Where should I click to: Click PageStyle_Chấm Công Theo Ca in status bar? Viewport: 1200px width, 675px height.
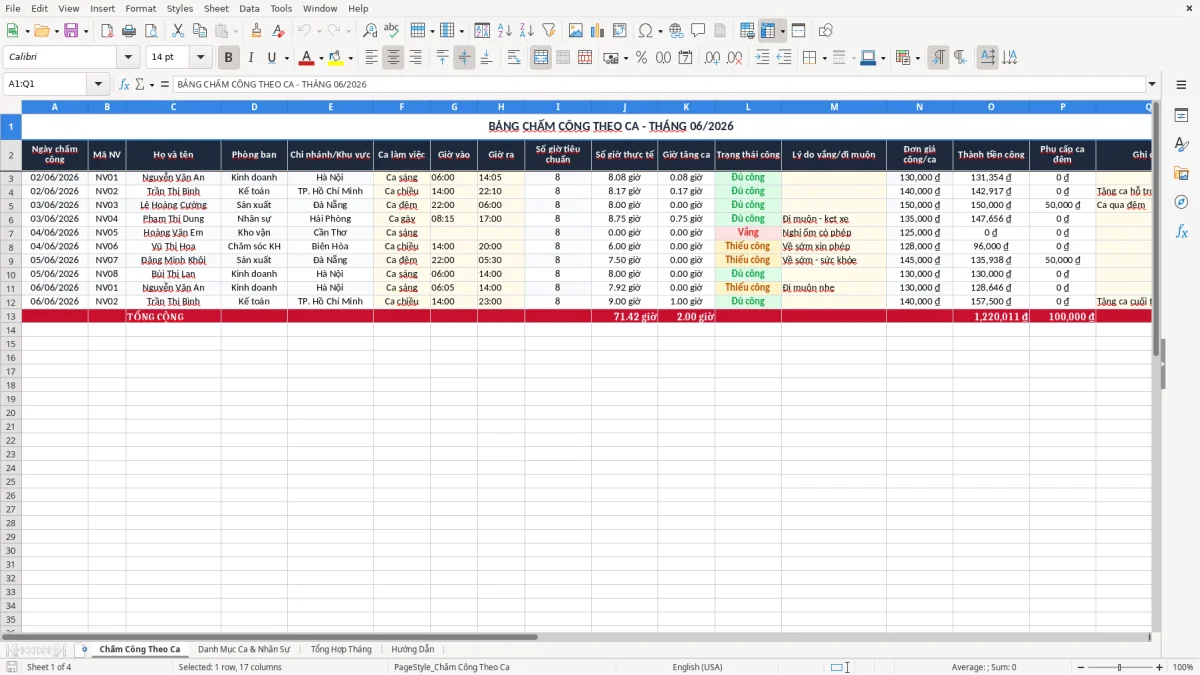point(452,667)
